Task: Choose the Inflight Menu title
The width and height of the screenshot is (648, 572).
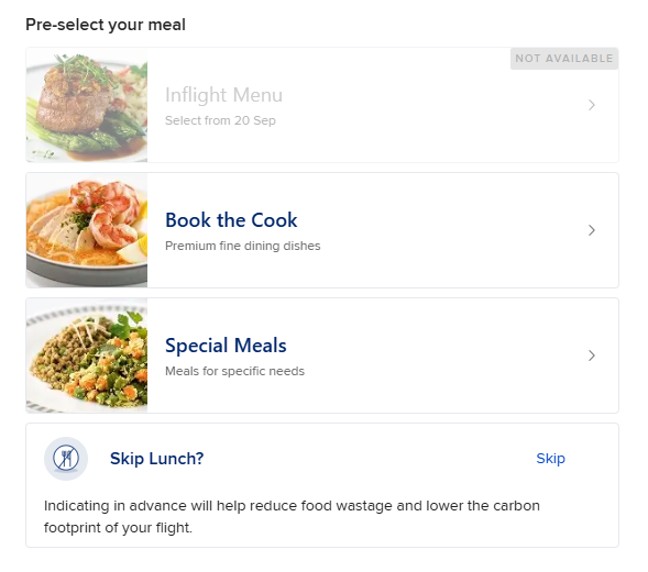Action: tap(224, 96)
